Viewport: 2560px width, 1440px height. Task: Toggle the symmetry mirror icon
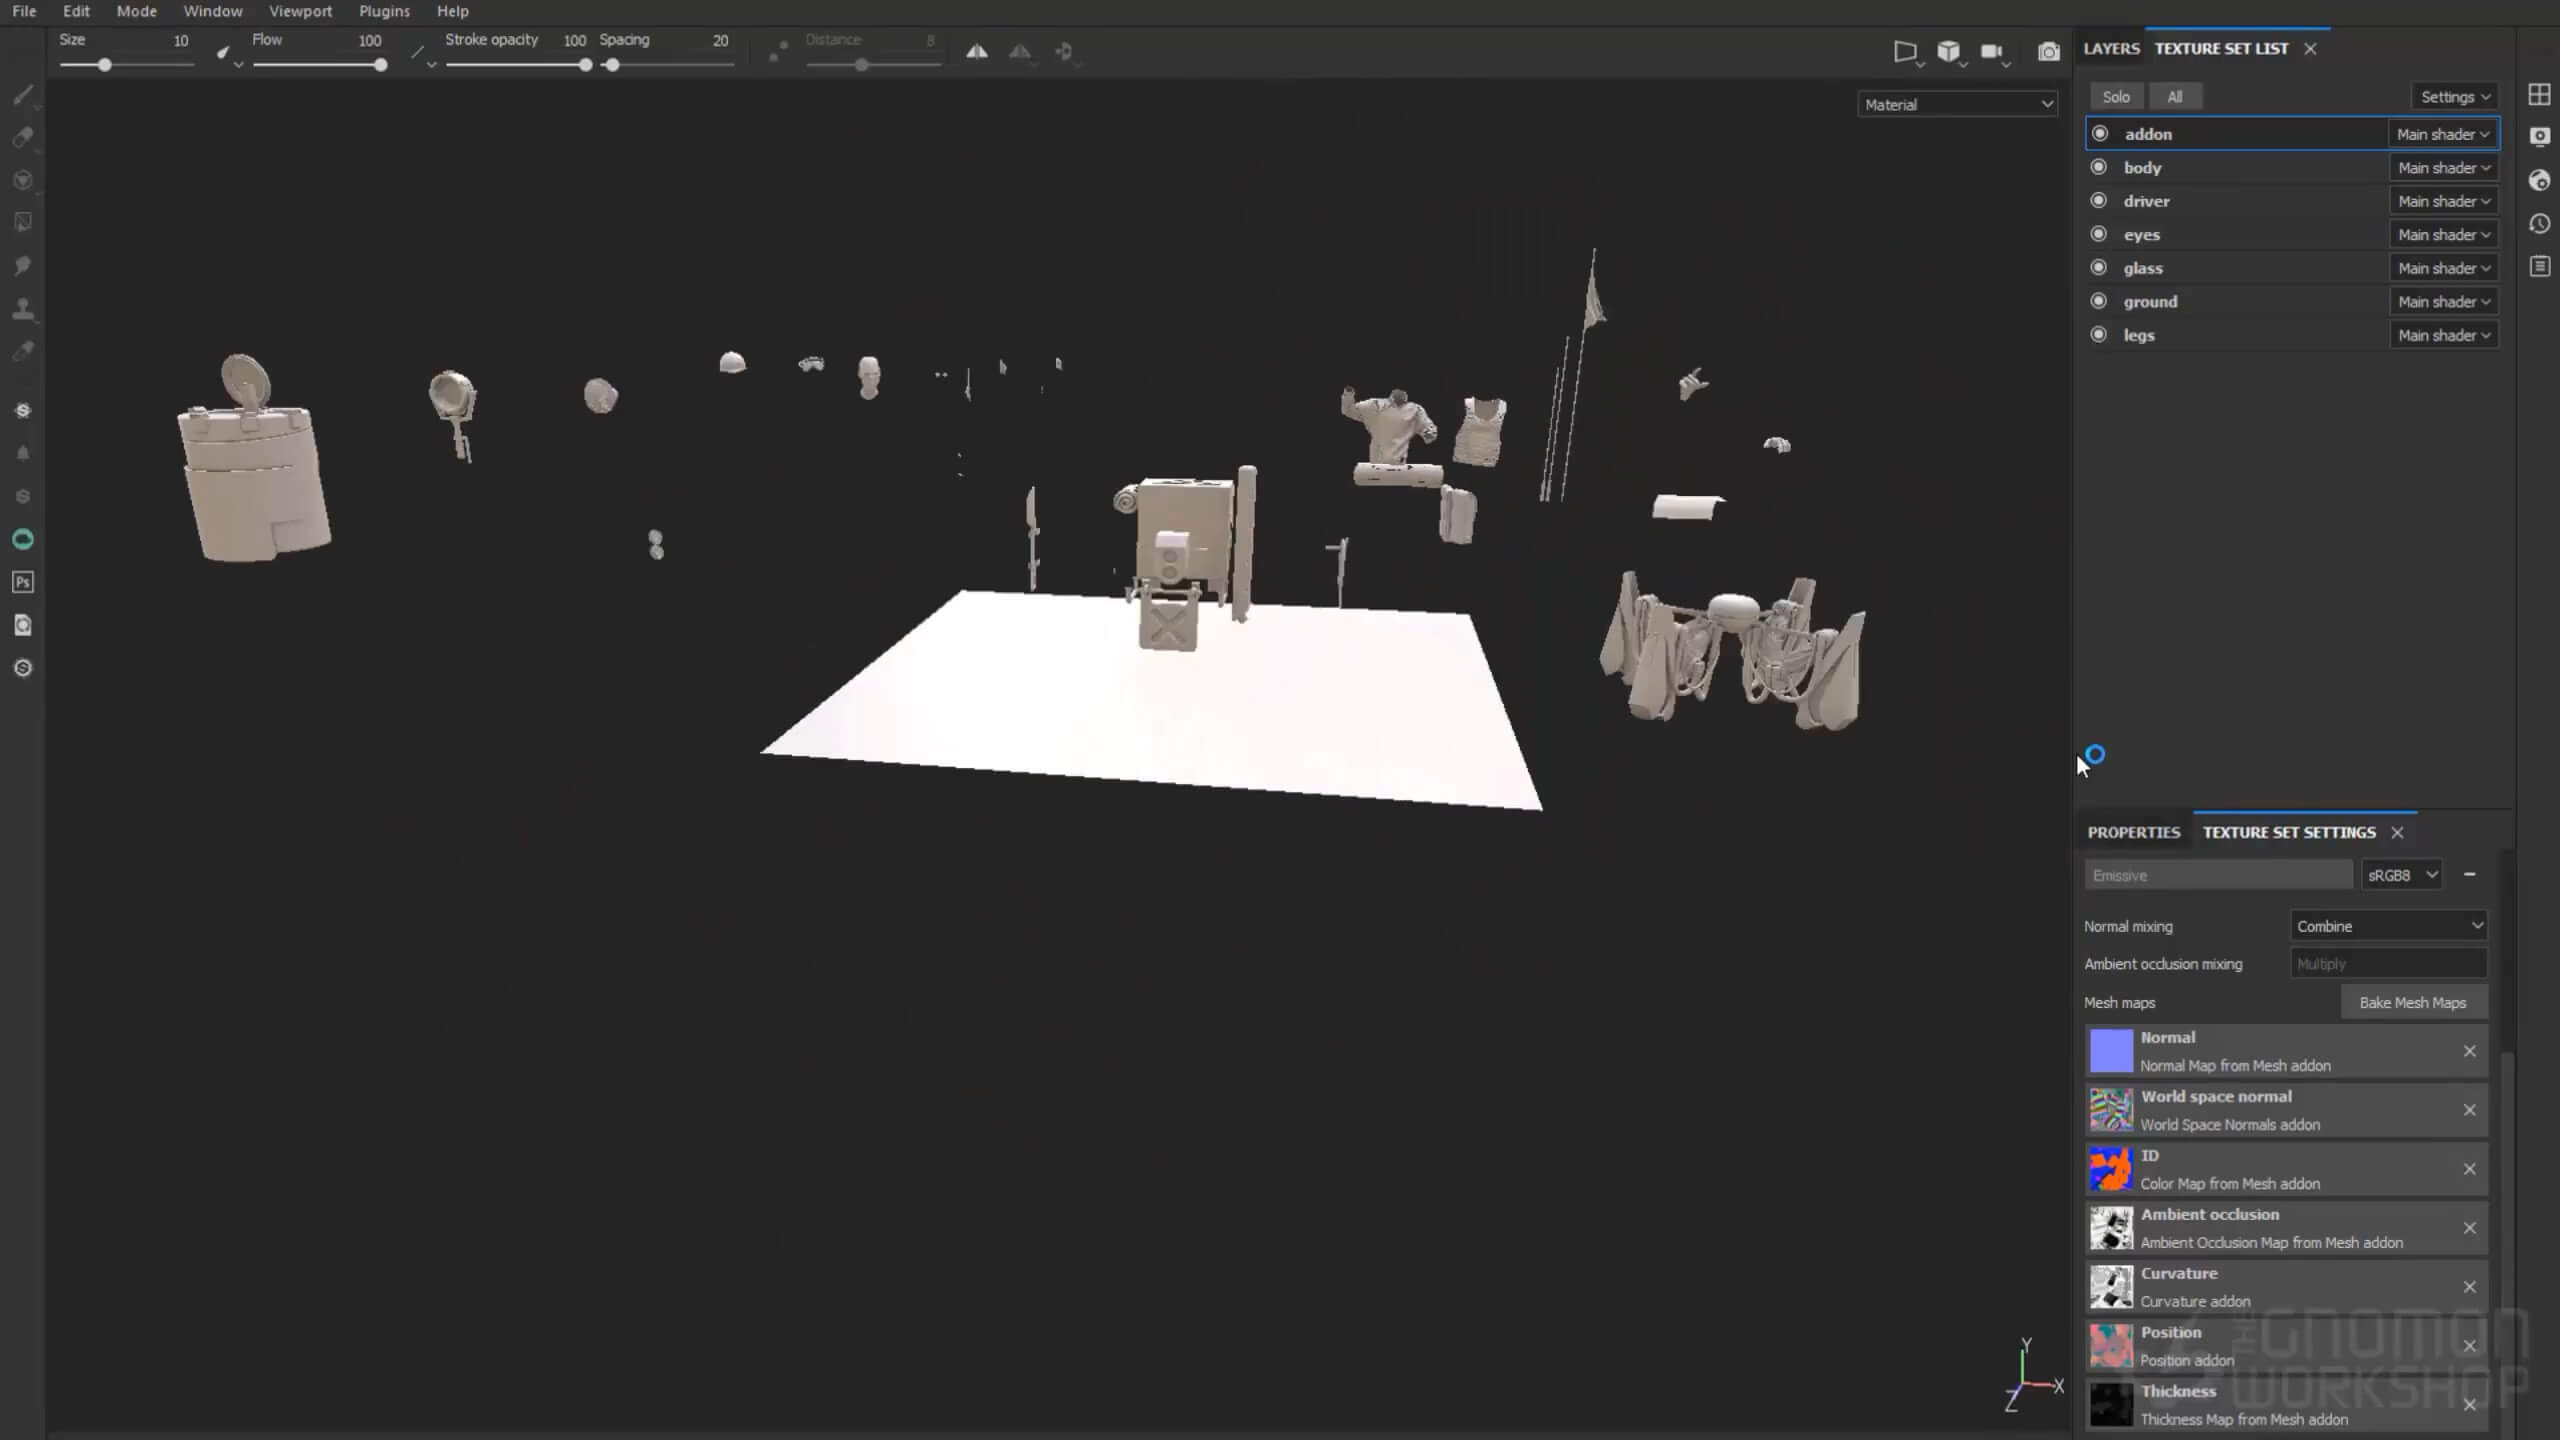click(976, 52)
